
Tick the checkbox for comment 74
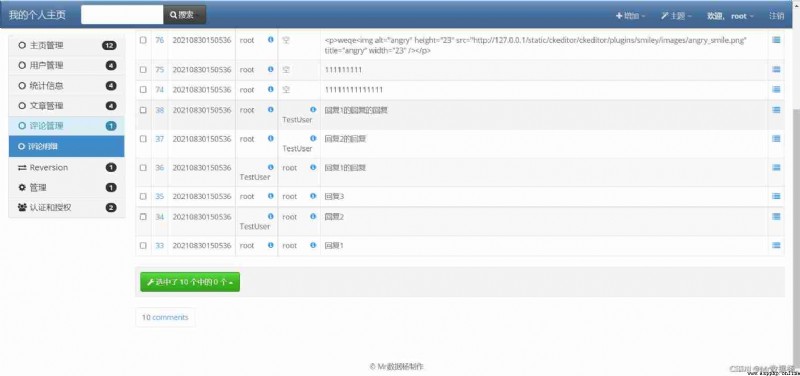pyautogui.click(x=143, y=90)
